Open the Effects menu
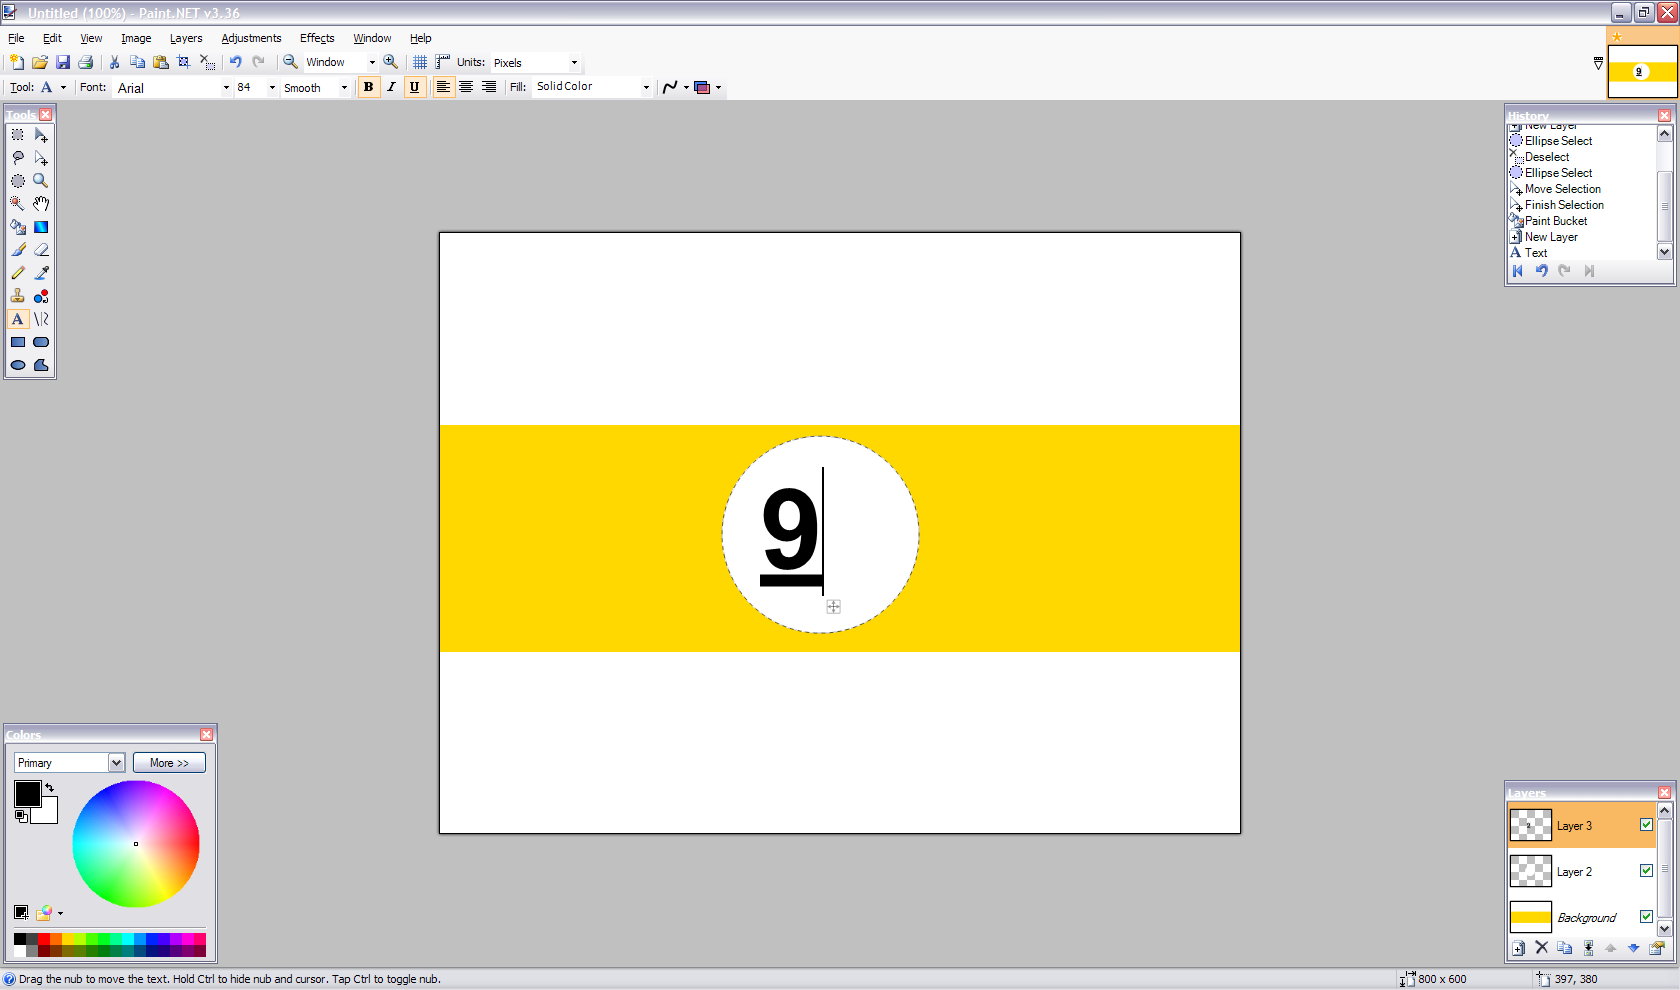1680x990 pixels. coord(317,38)
